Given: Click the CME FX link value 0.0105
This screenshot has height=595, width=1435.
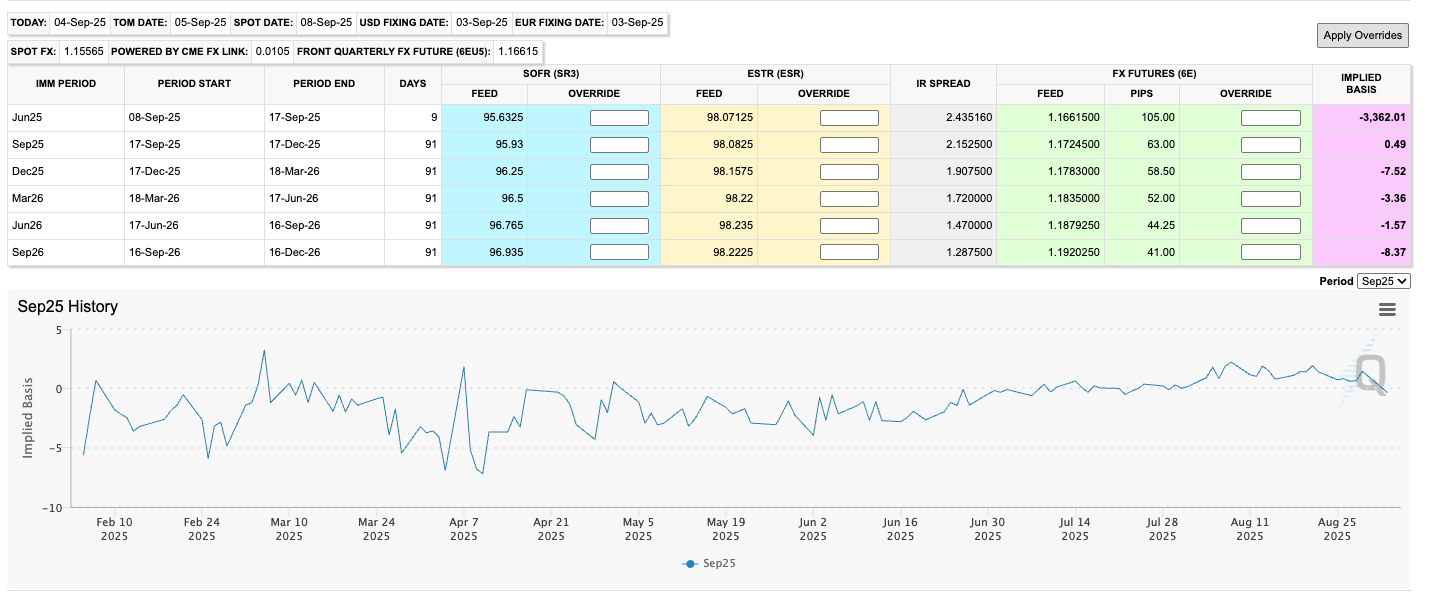Looking at the screenshot, I should [272, 50].
